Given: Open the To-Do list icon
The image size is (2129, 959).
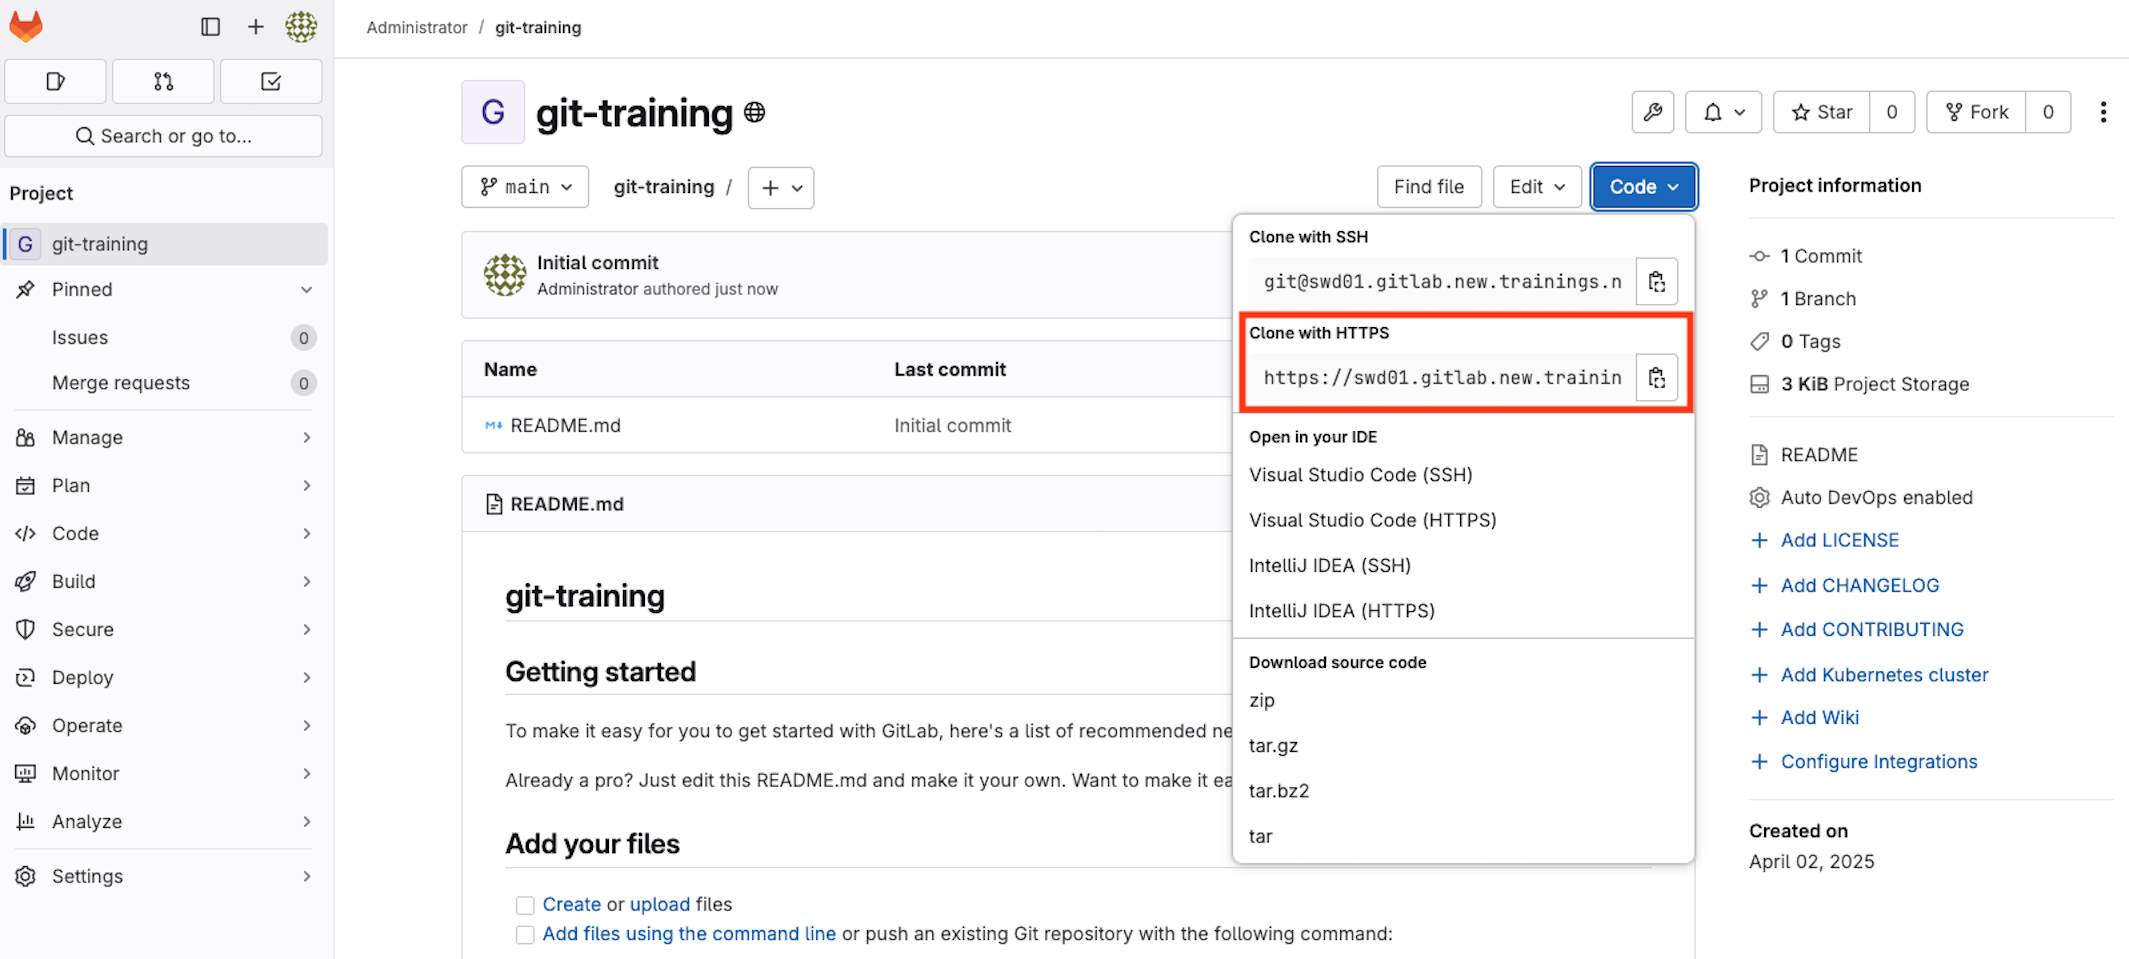Looking at the screenshot, I should [x=271, y=82].
